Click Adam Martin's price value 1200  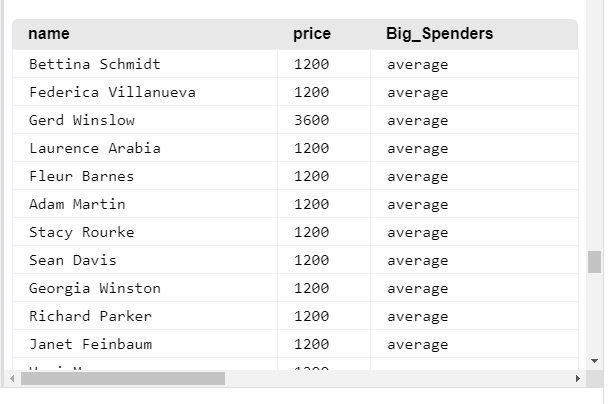pos(311,204)
